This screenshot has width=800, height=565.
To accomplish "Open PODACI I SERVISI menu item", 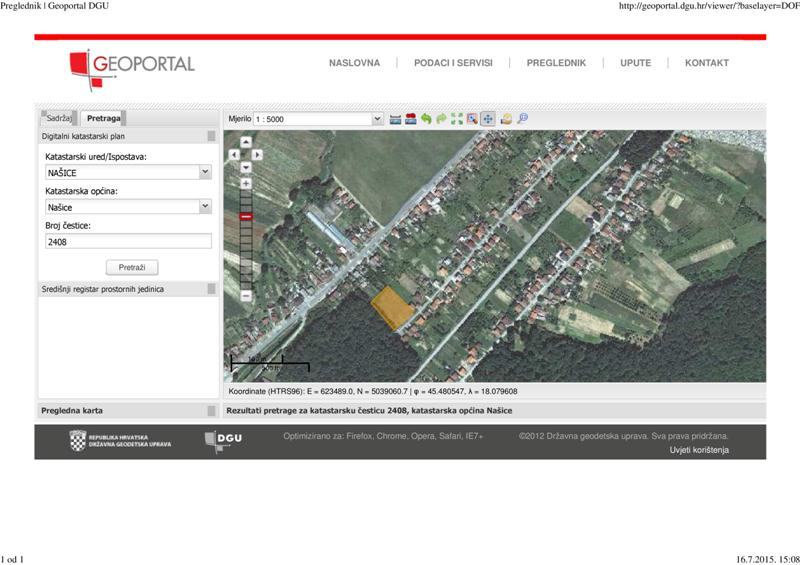I will 453,63.
